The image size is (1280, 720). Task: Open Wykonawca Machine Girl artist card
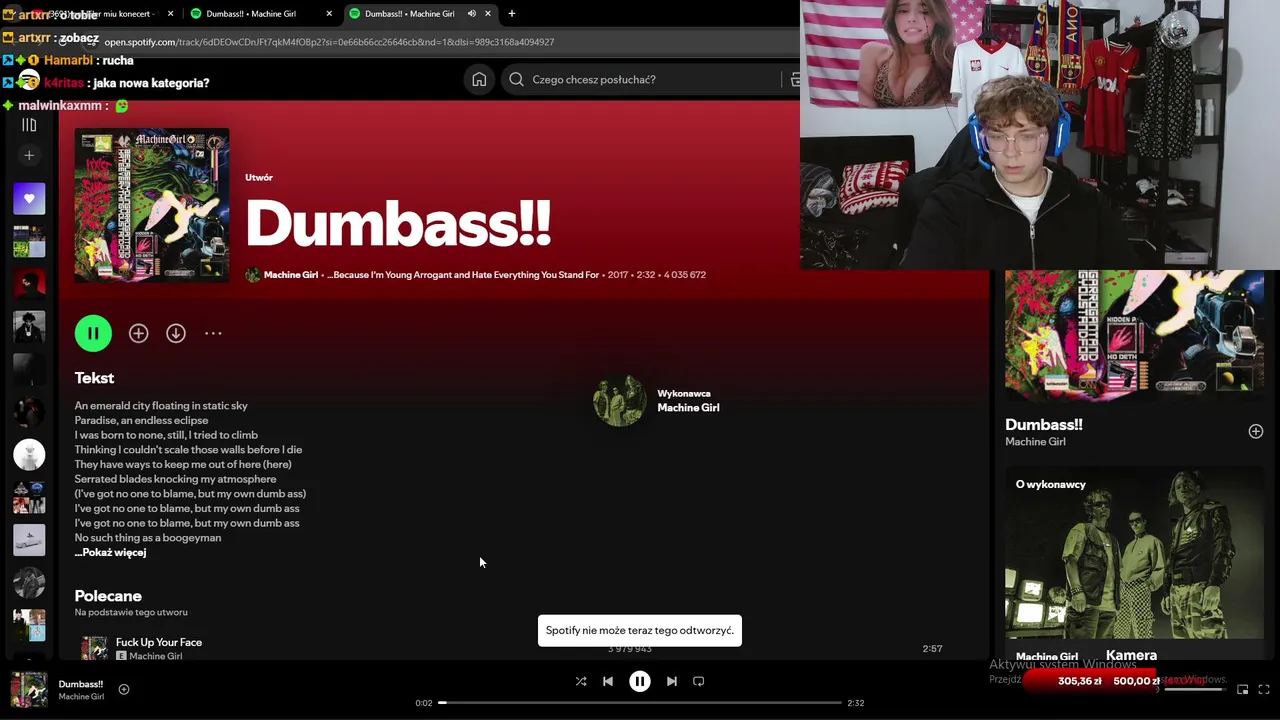click(656, 401)
